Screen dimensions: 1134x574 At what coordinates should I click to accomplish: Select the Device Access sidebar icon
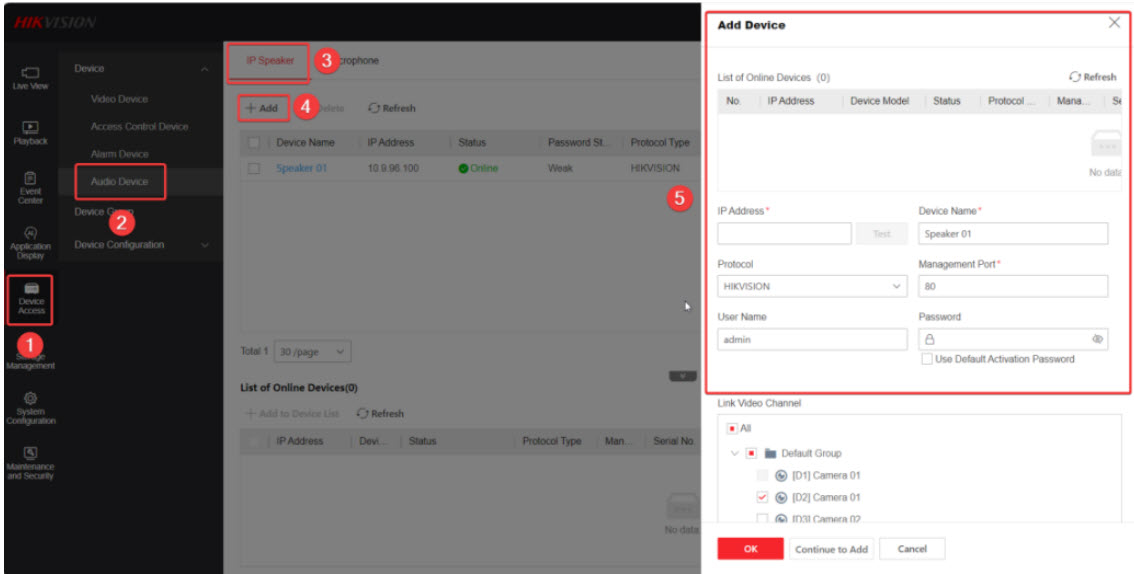(31, 298)
